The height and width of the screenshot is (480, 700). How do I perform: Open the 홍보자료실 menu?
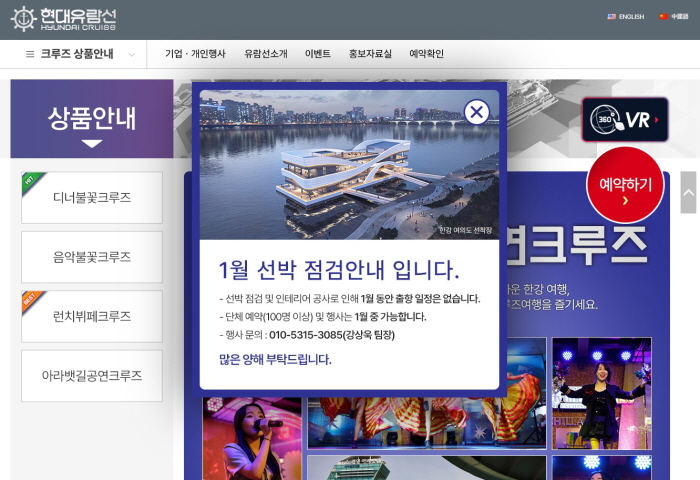click(370, 54)
